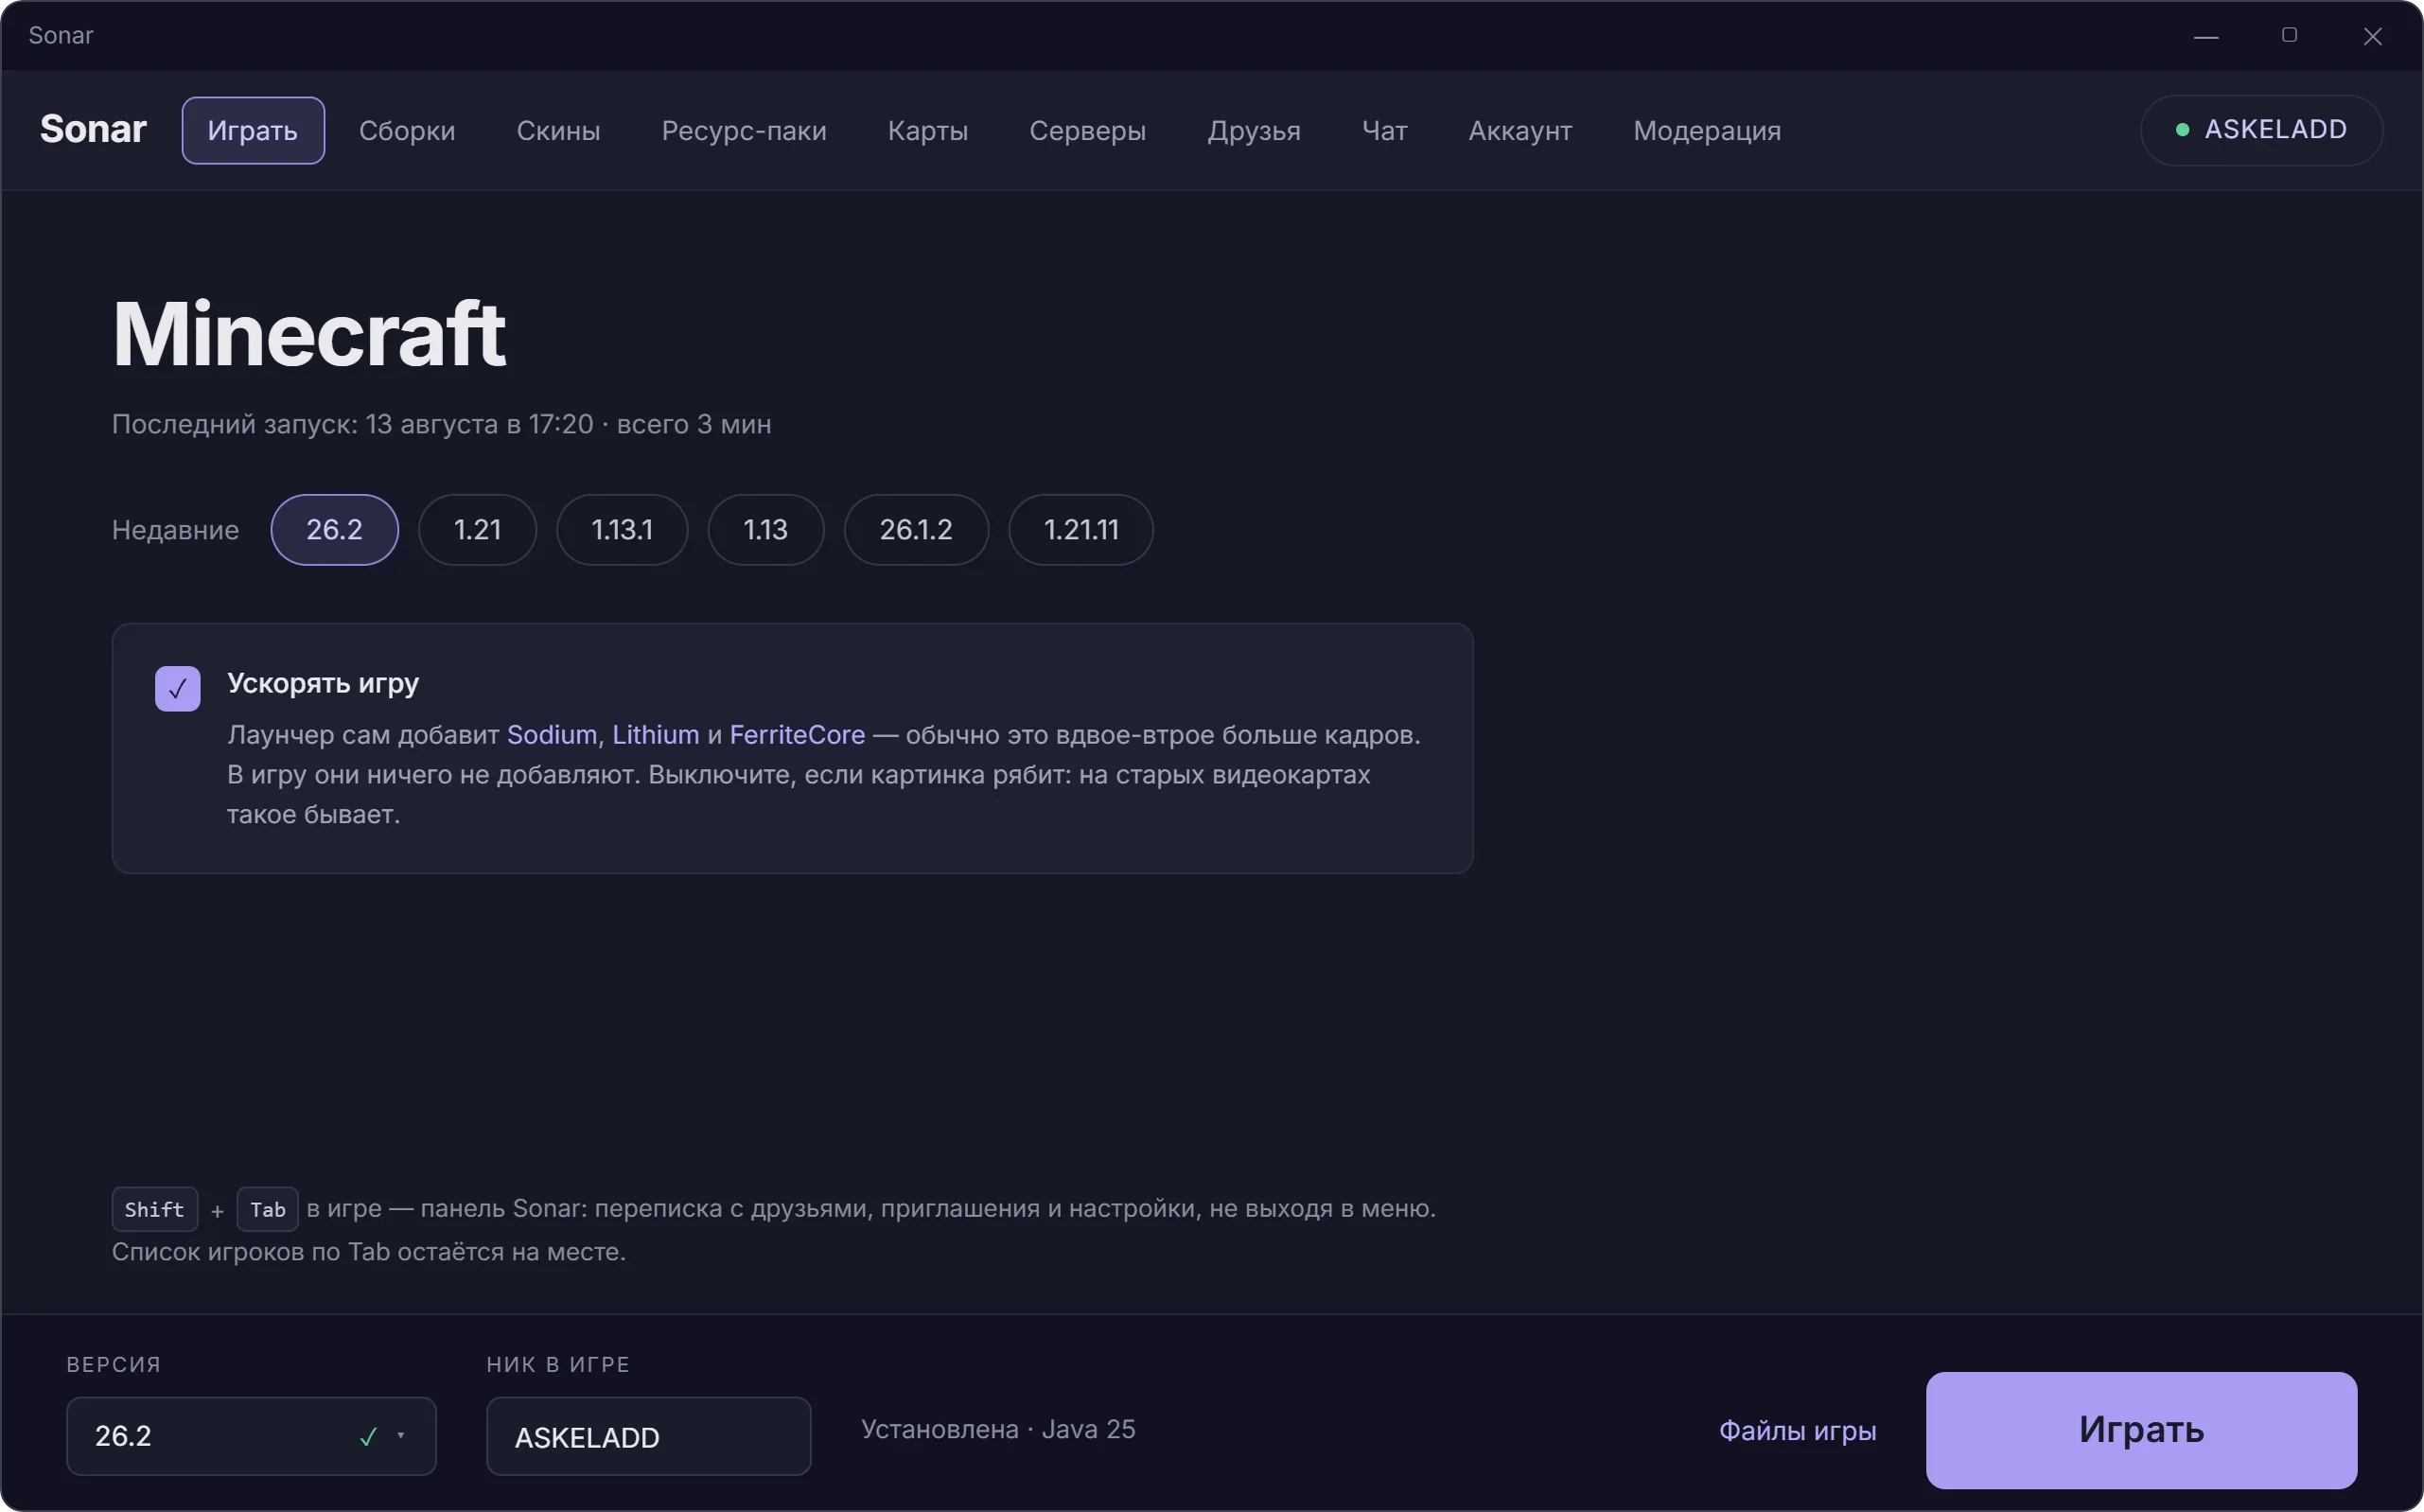This screenshot has height=1512, width=2424.
Task: Open the Скины tab
Action: pos(558,130)
